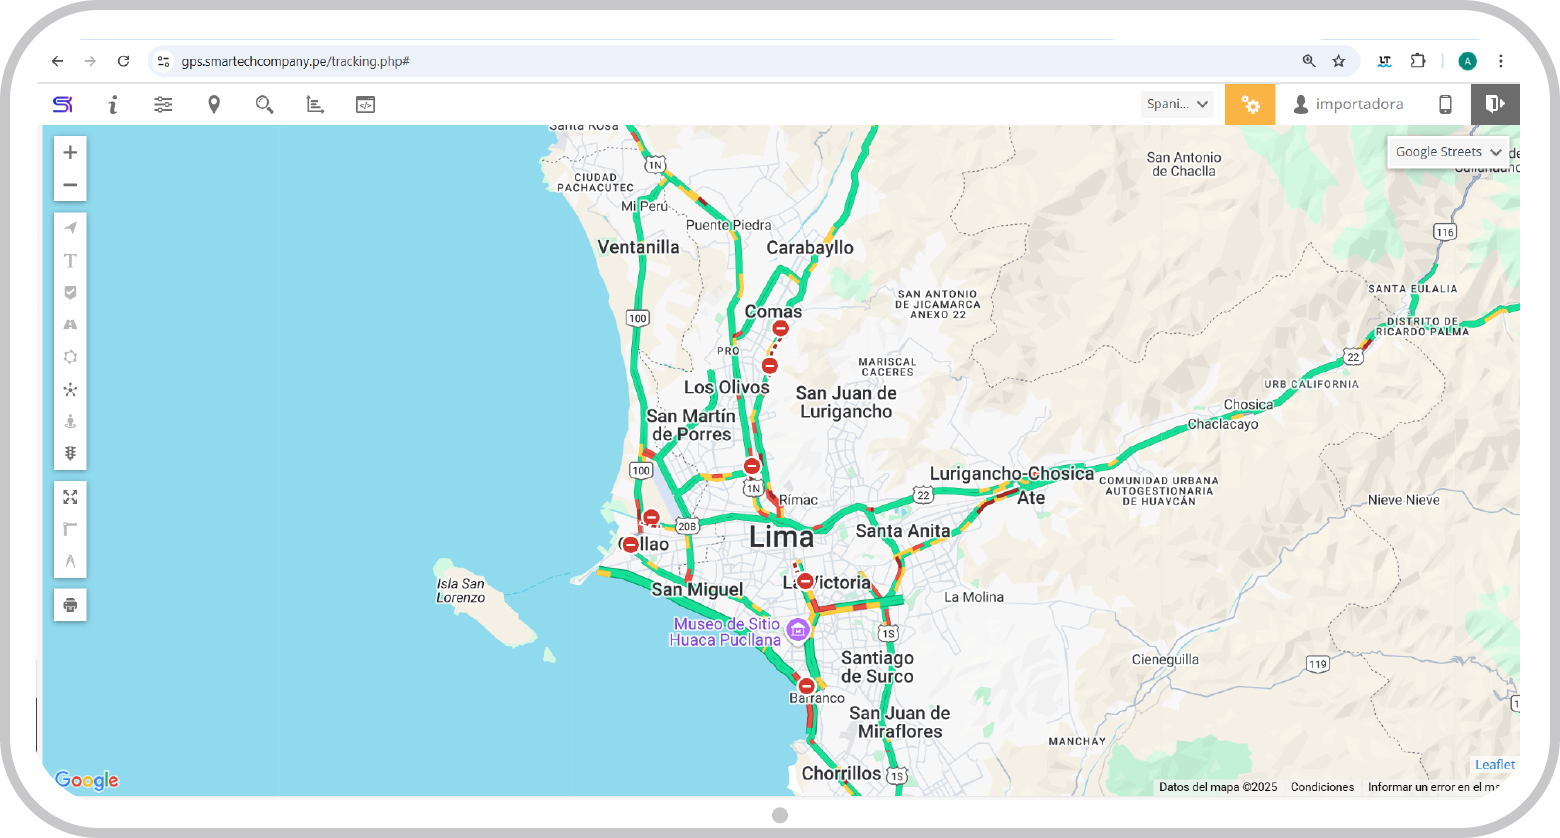Screen dimensions: 1560x838
Task: Open the sliders settings icon
Action: [x=163, y=104]
